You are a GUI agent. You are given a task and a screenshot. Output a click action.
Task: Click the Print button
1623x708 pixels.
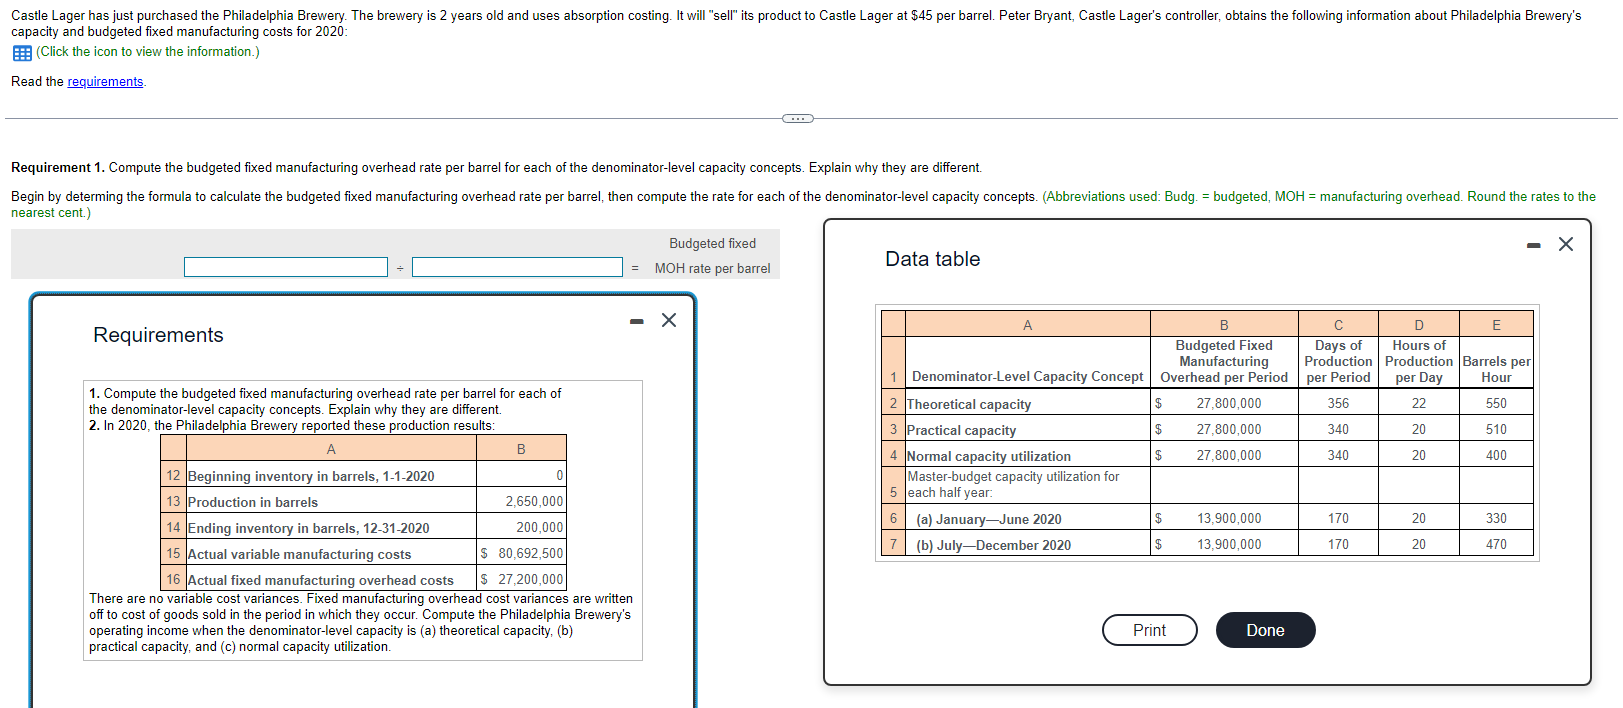pos(1150,630)
